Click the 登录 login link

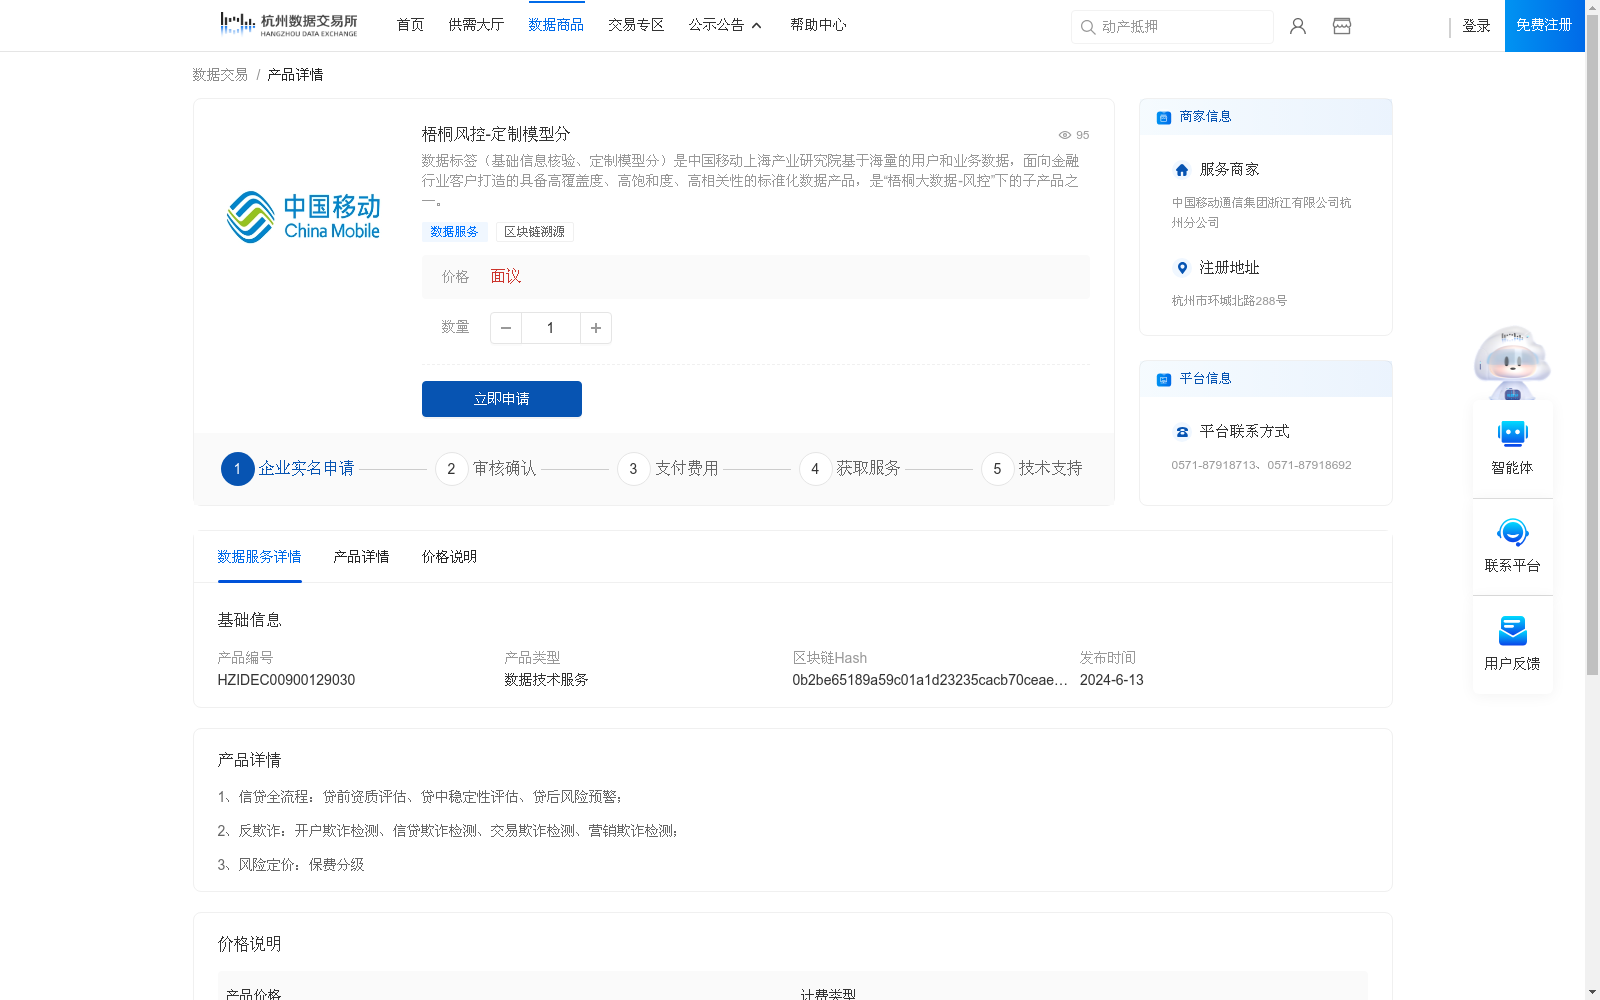point(1476,26)
